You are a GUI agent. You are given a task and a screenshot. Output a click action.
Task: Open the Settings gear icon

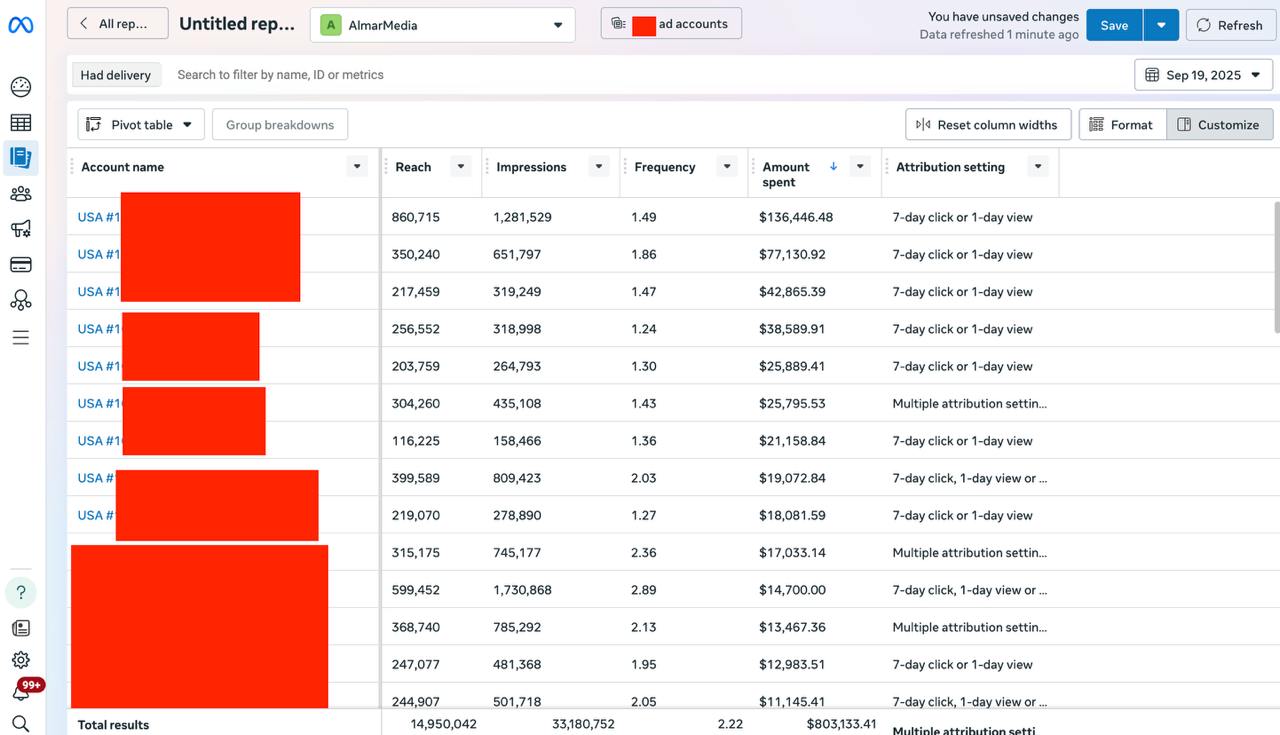(20, 660)
